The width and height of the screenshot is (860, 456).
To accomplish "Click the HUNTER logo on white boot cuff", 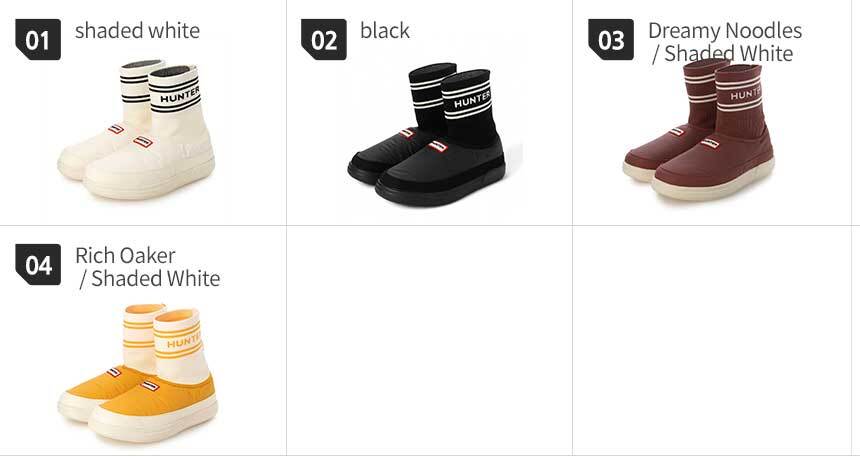I will [179, 96].
